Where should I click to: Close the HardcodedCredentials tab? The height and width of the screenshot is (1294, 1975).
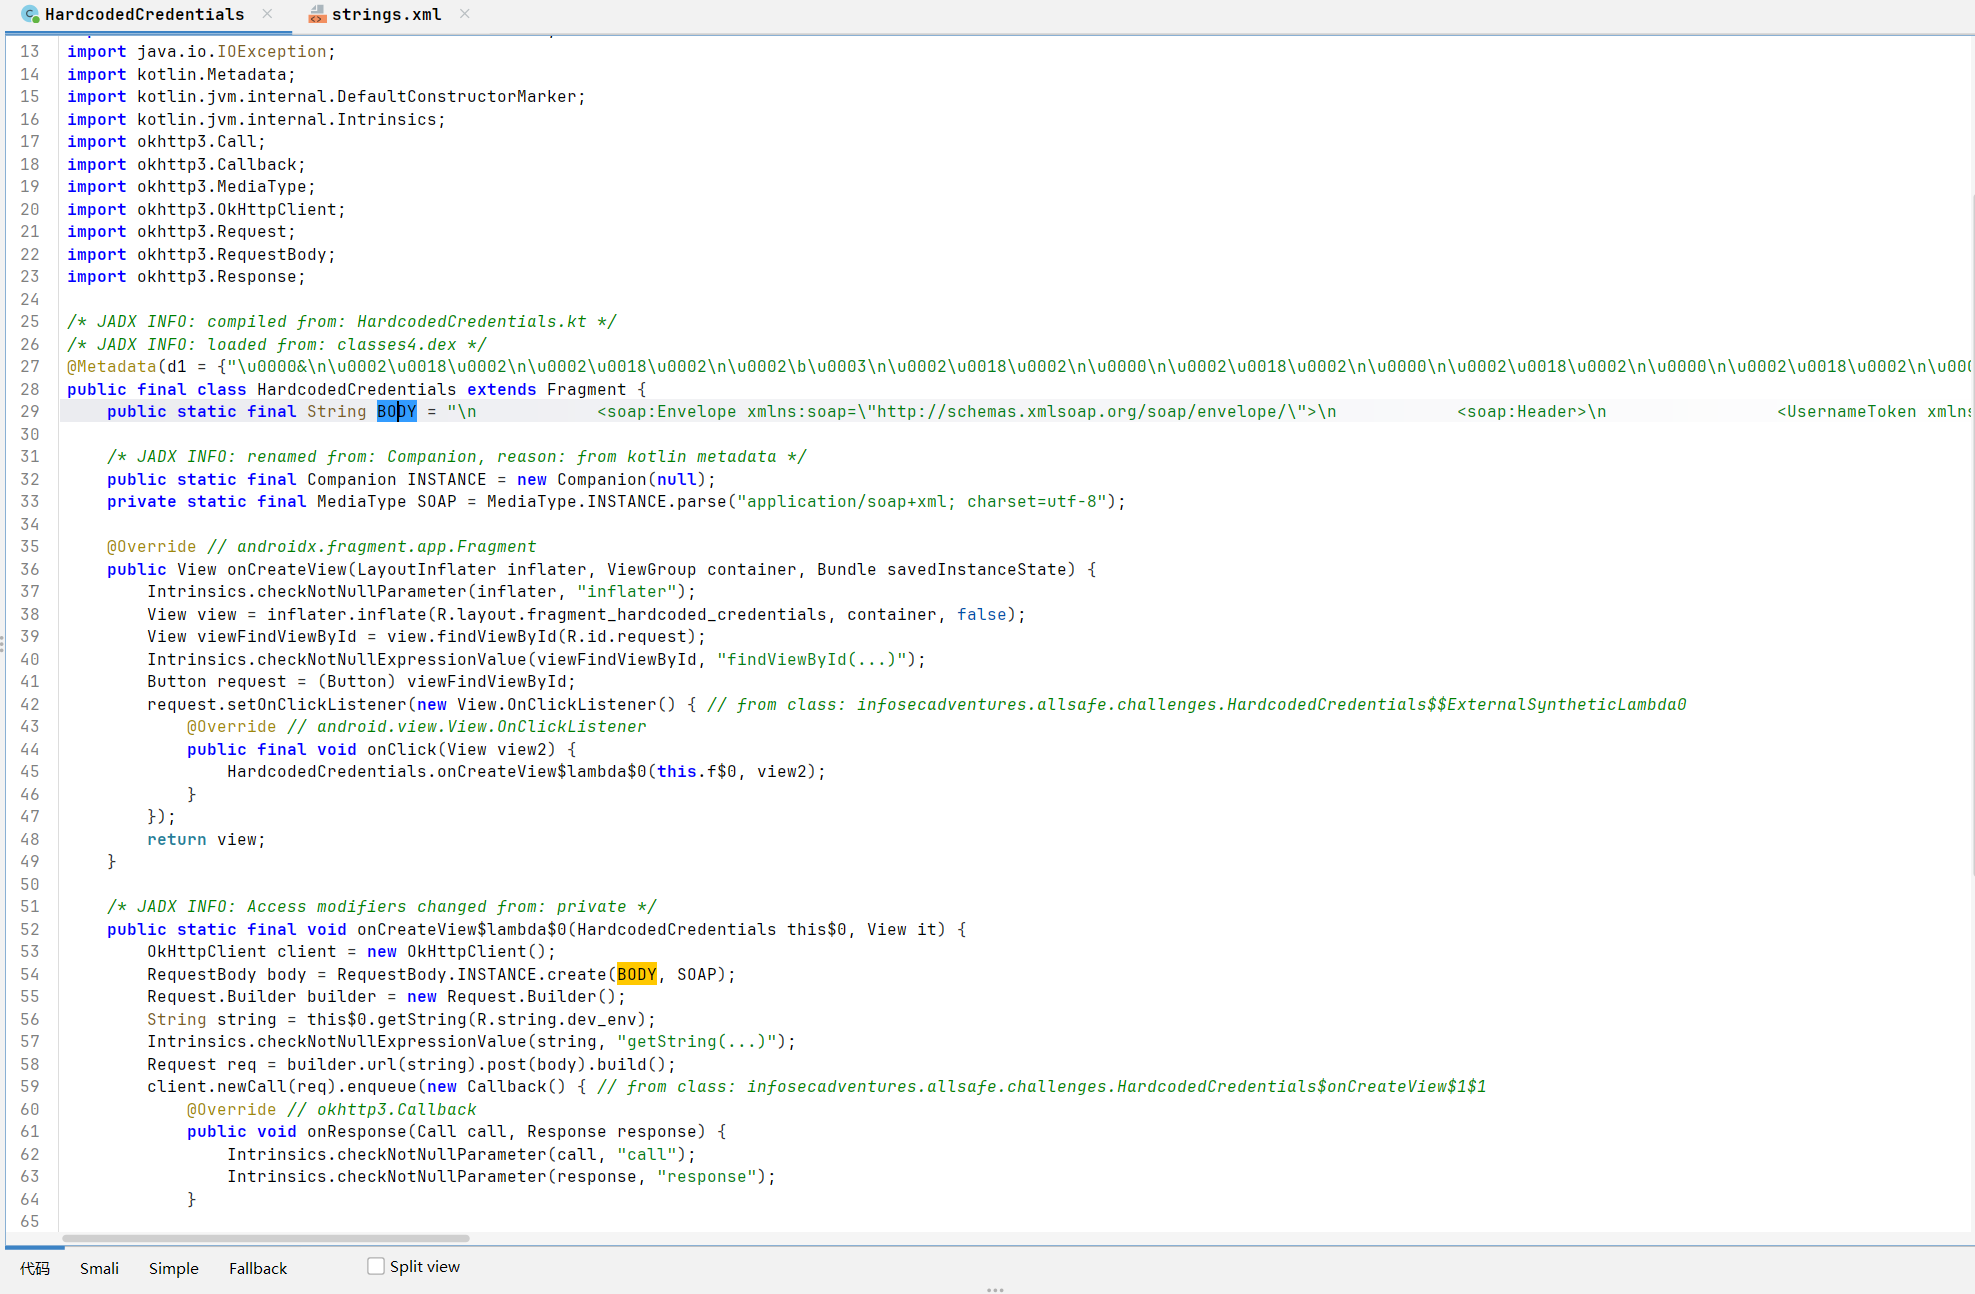click(267, 14)
